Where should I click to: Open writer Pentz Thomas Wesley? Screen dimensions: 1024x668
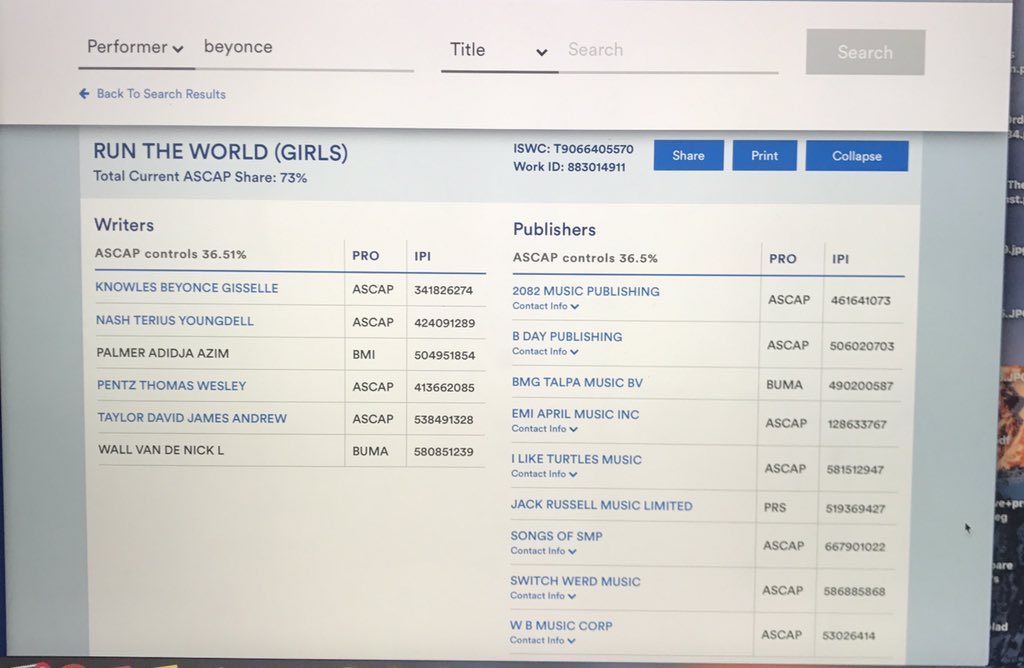(172, 385)
